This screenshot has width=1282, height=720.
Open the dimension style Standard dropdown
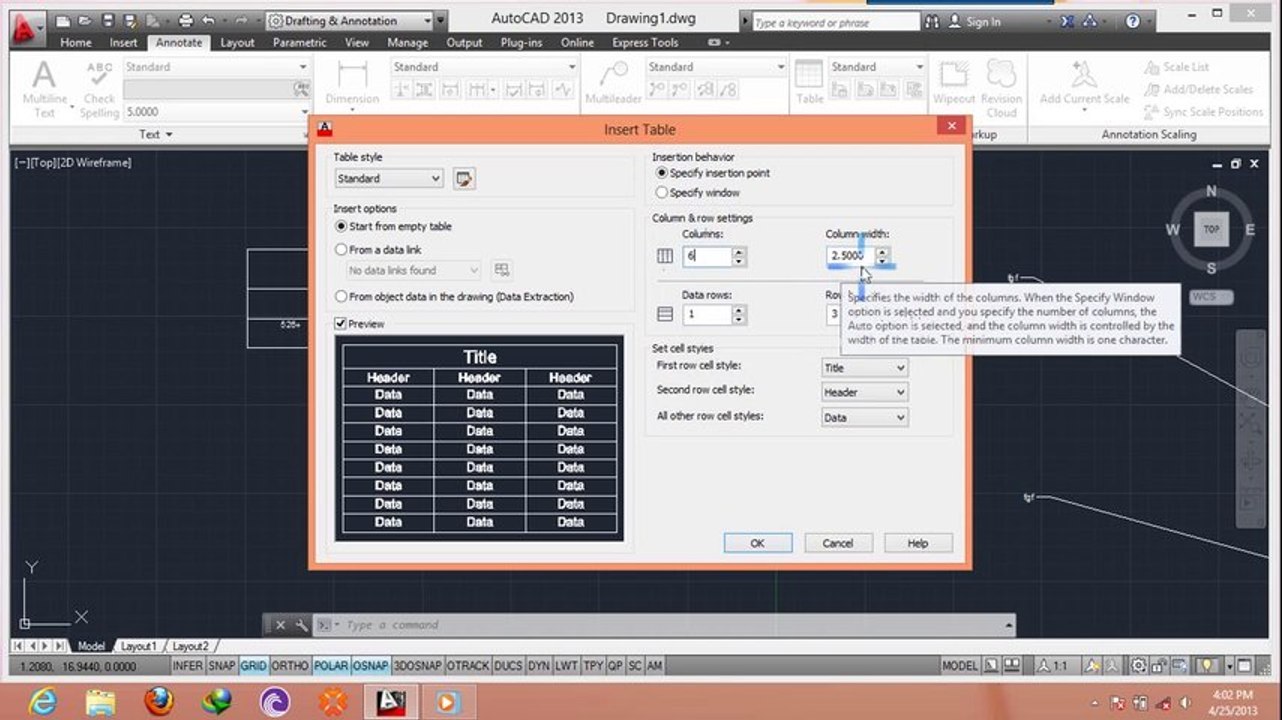point(484,67)
